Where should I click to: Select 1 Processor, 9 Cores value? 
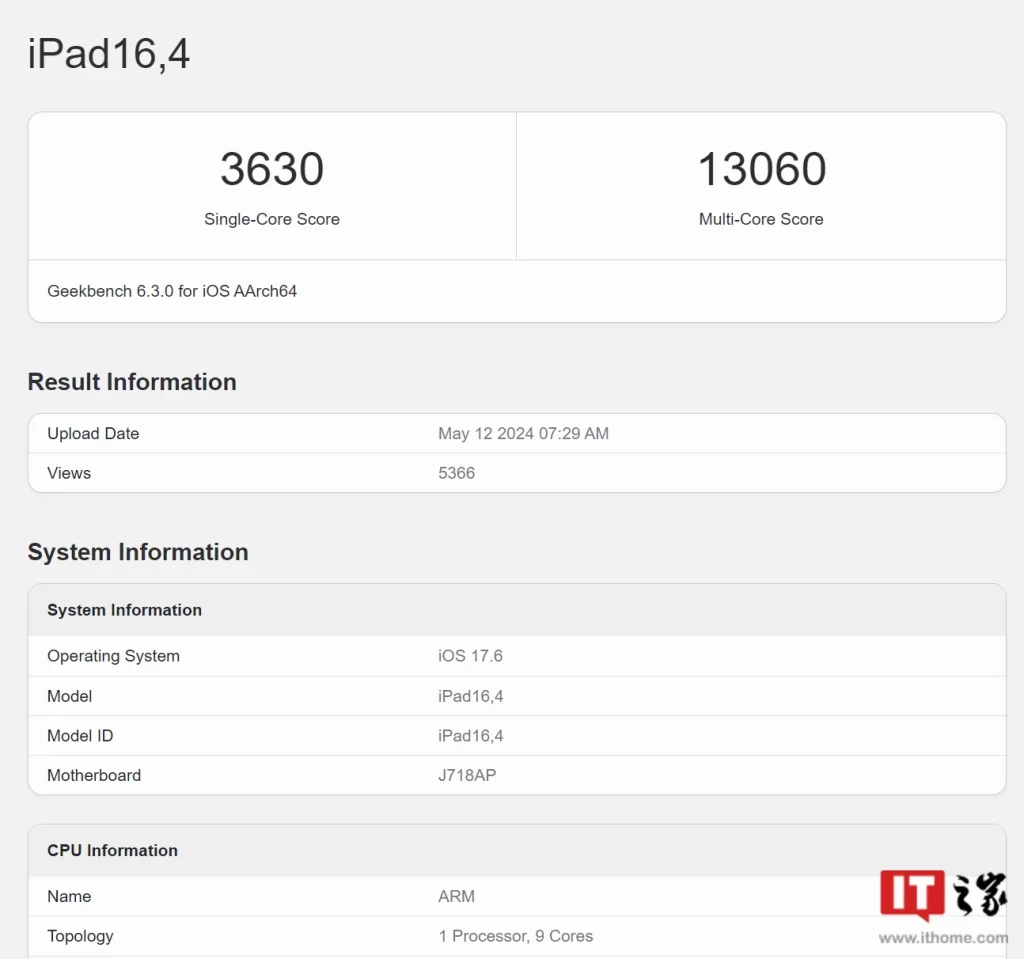[x=516, y=936]
